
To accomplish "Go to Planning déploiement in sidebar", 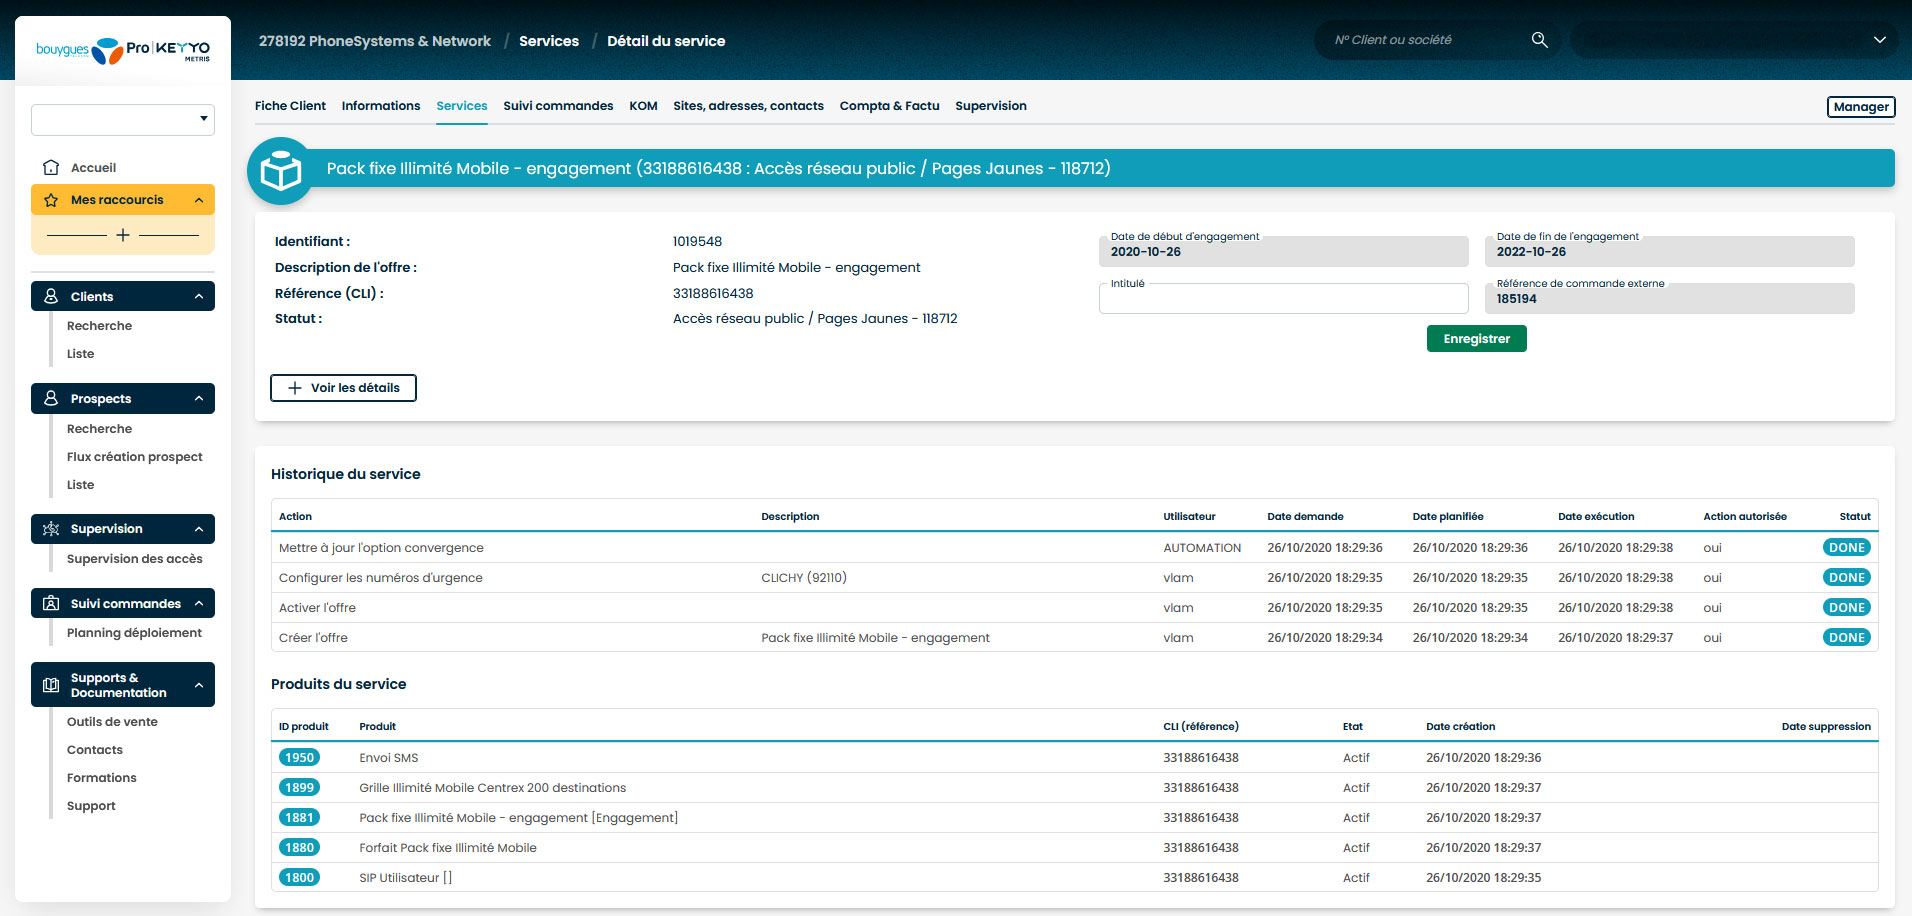I will coord(134,633).
